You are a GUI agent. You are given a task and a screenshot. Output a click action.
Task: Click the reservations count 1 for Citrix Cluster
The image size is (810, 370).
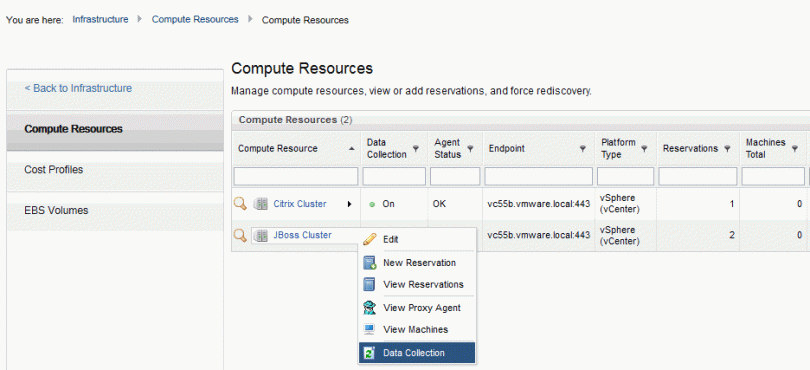(731, 204)
